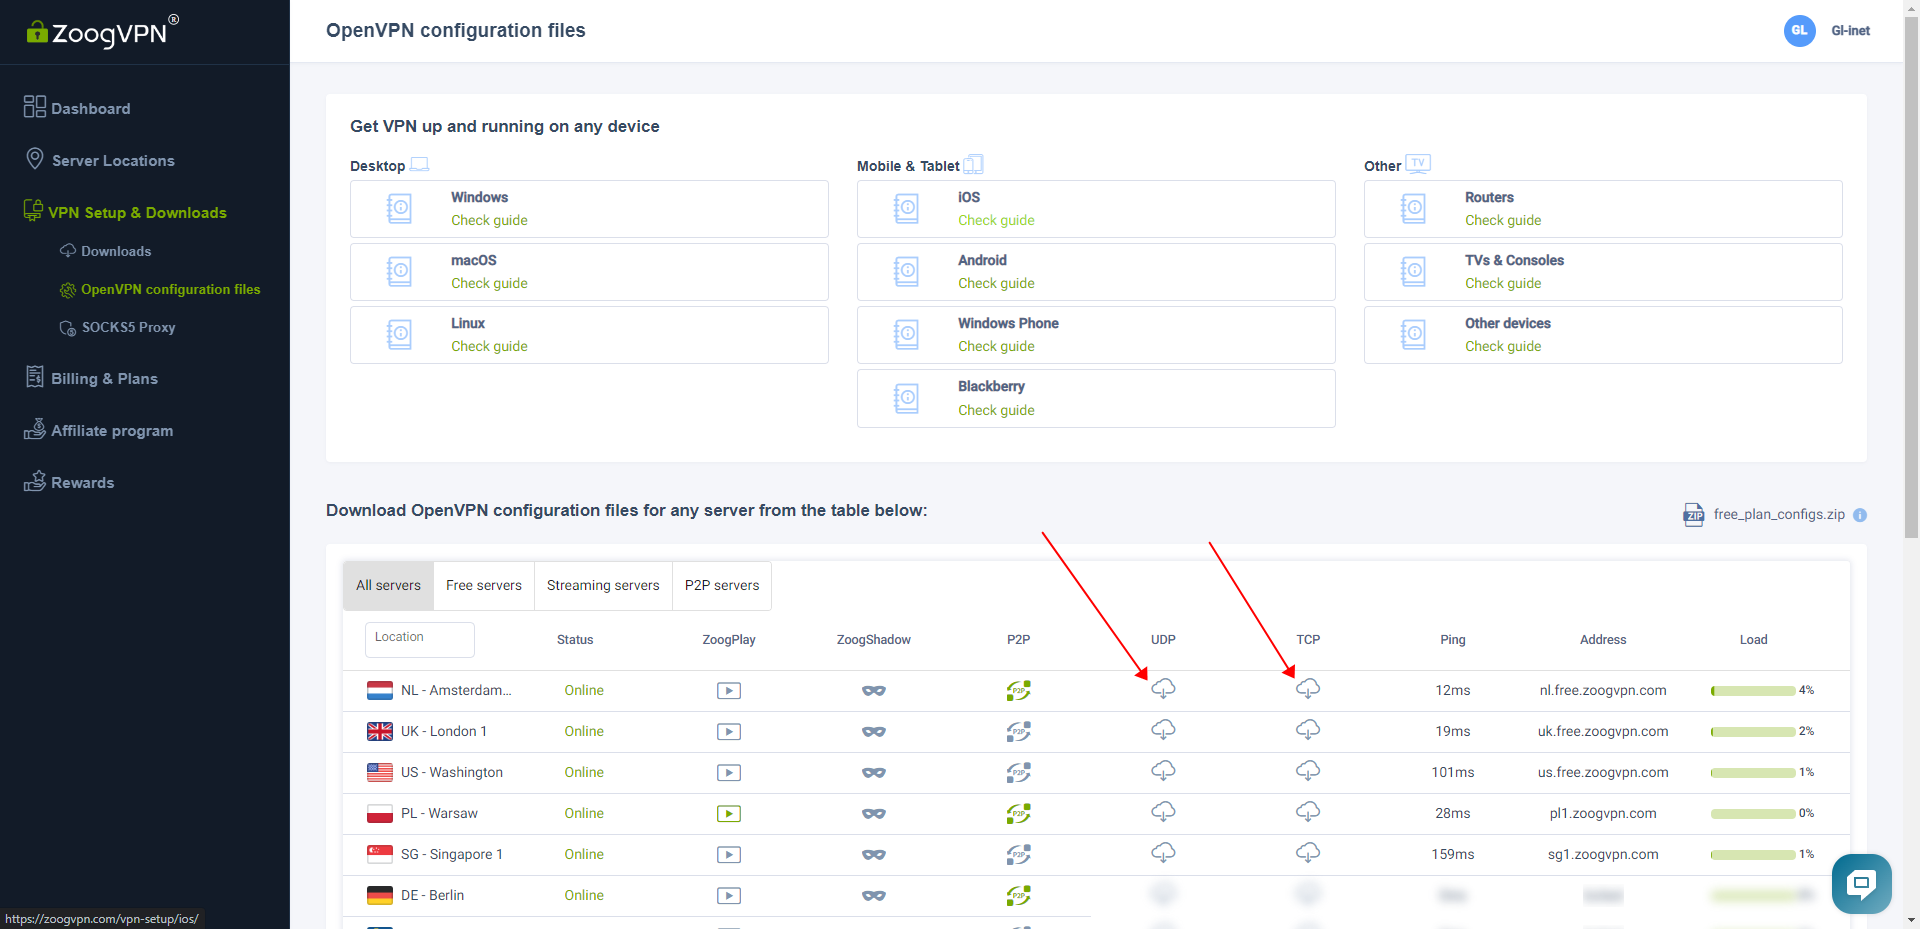Click the Location filter input field
The width and height of the screenshot is (1920, 929).
tap(419, 639)
